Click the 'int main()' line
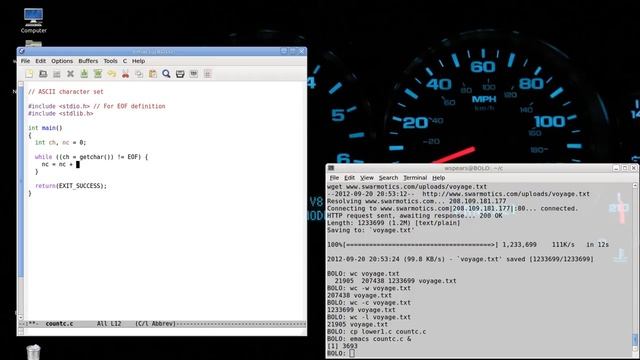The width and height of the screenshot is (640, 360). click(45, 128)
